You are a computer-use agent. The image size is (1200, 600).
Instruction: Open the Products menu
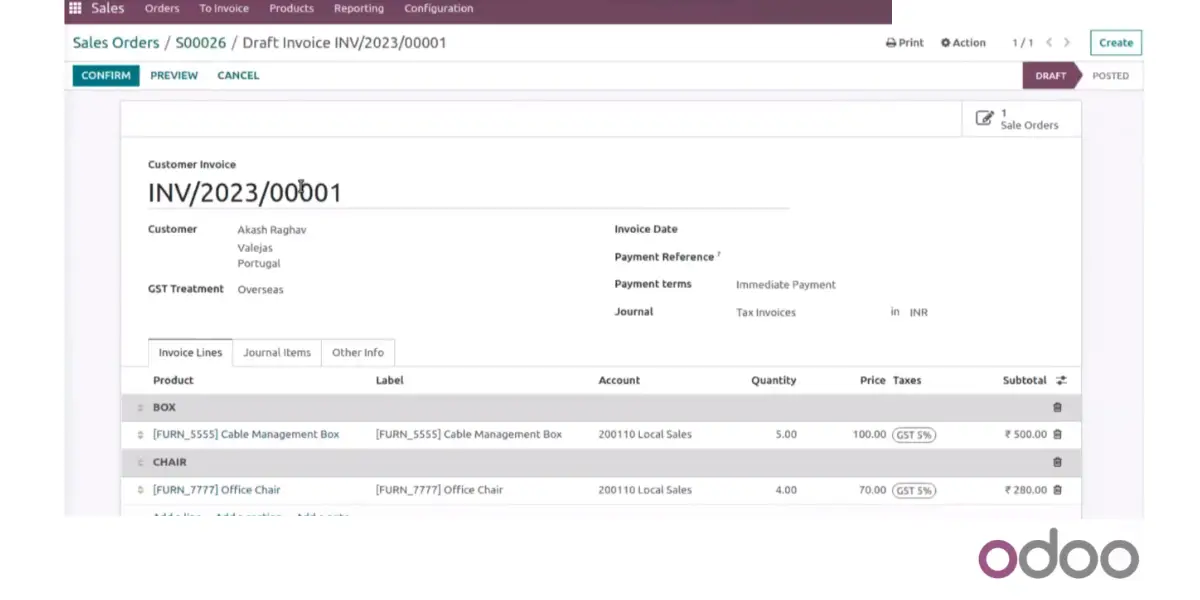(291, 8)
